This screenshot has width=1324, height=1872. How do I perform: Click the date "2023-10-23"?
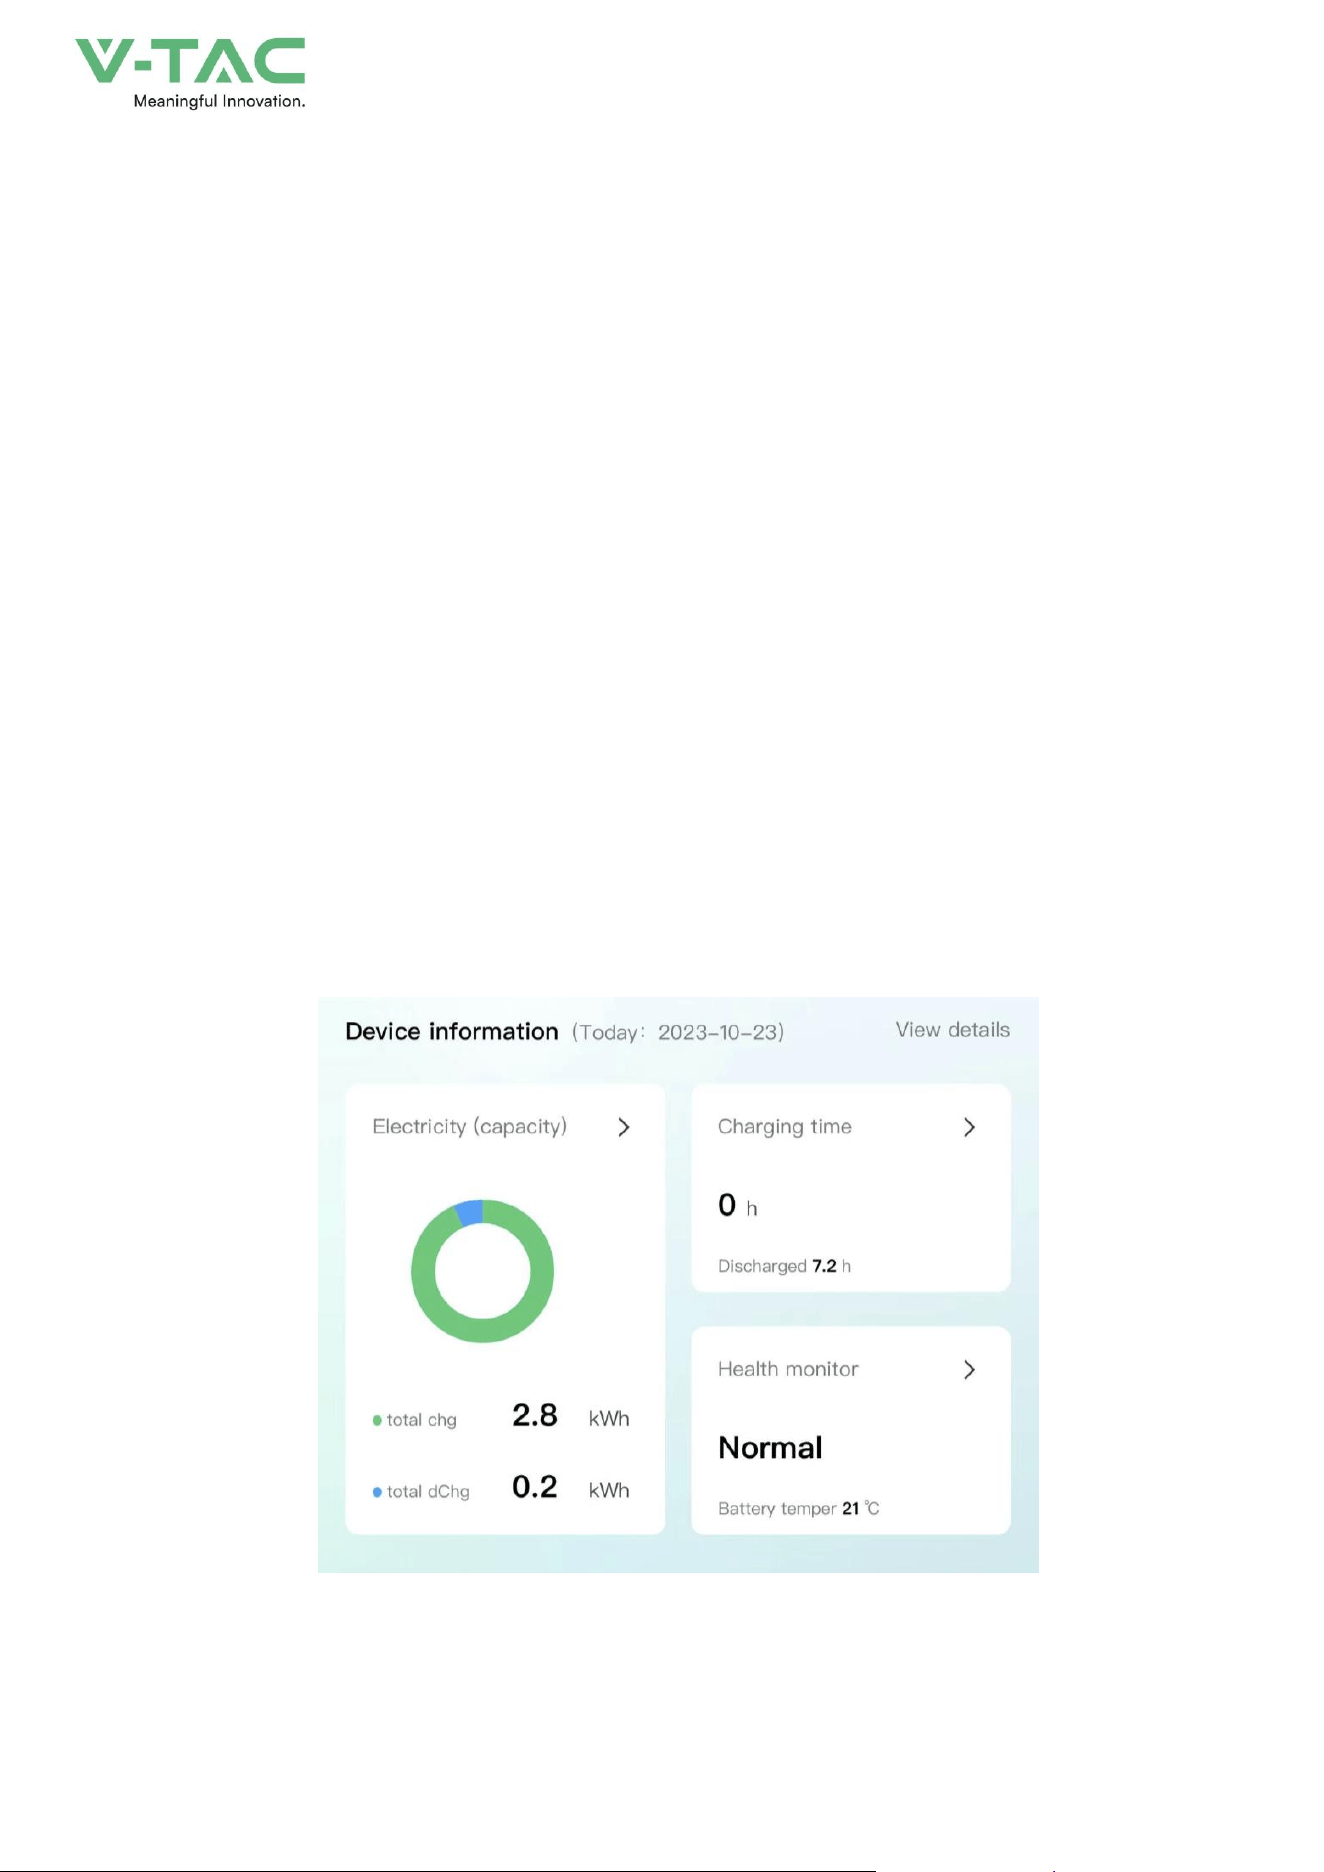point(717,1032)
